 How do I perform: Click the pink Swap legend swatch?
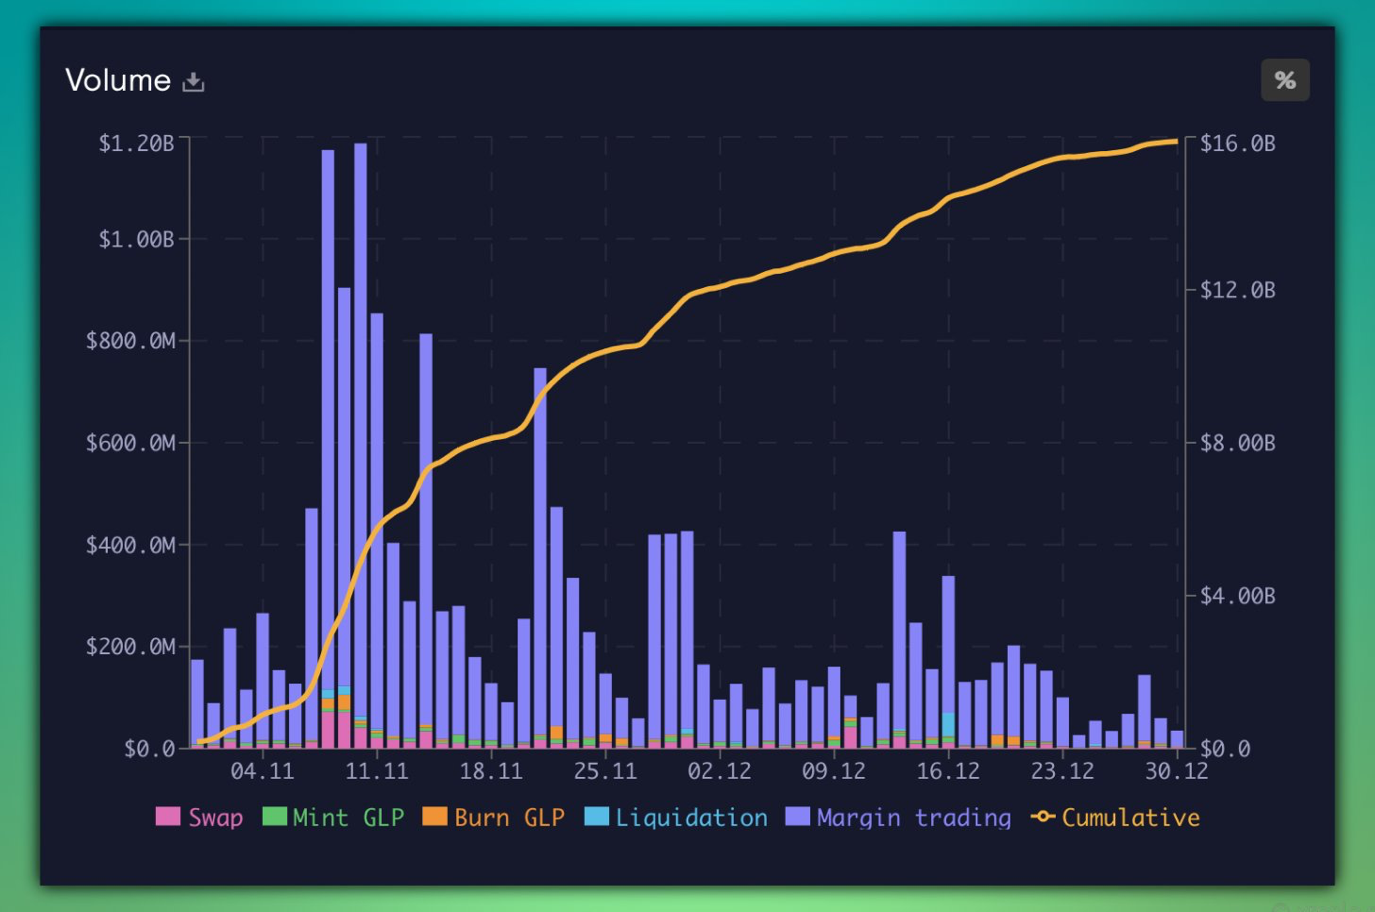click(168, 817)
